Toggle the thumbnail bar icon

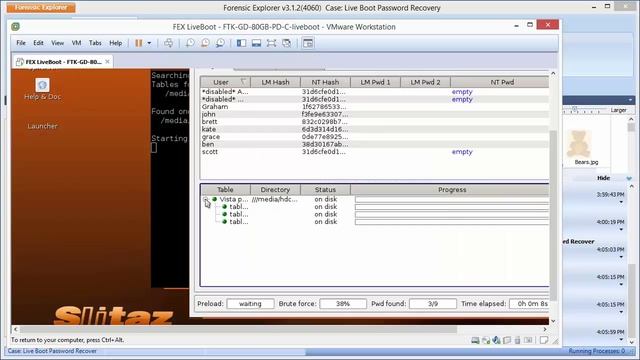pyautogui.click(x=256, y=43)
